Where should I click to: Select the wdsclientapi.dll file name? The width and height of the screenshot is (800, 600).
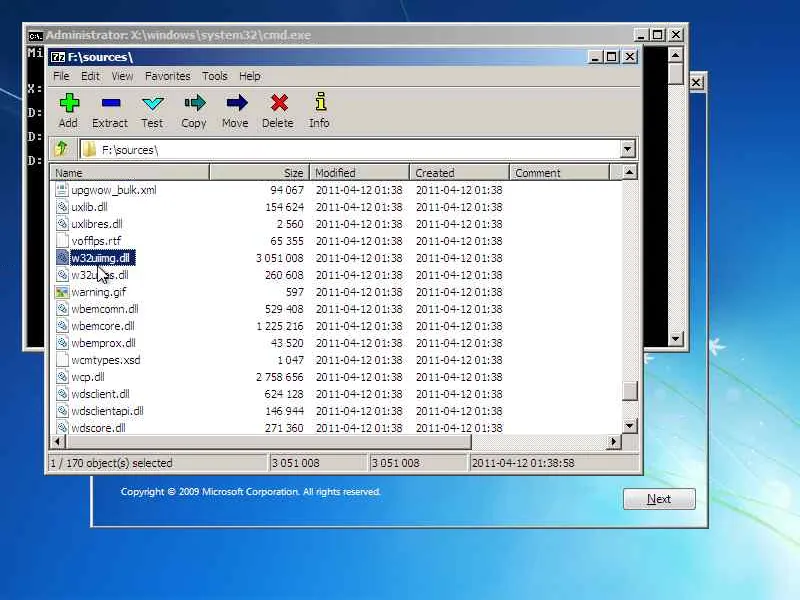point(107,411)
